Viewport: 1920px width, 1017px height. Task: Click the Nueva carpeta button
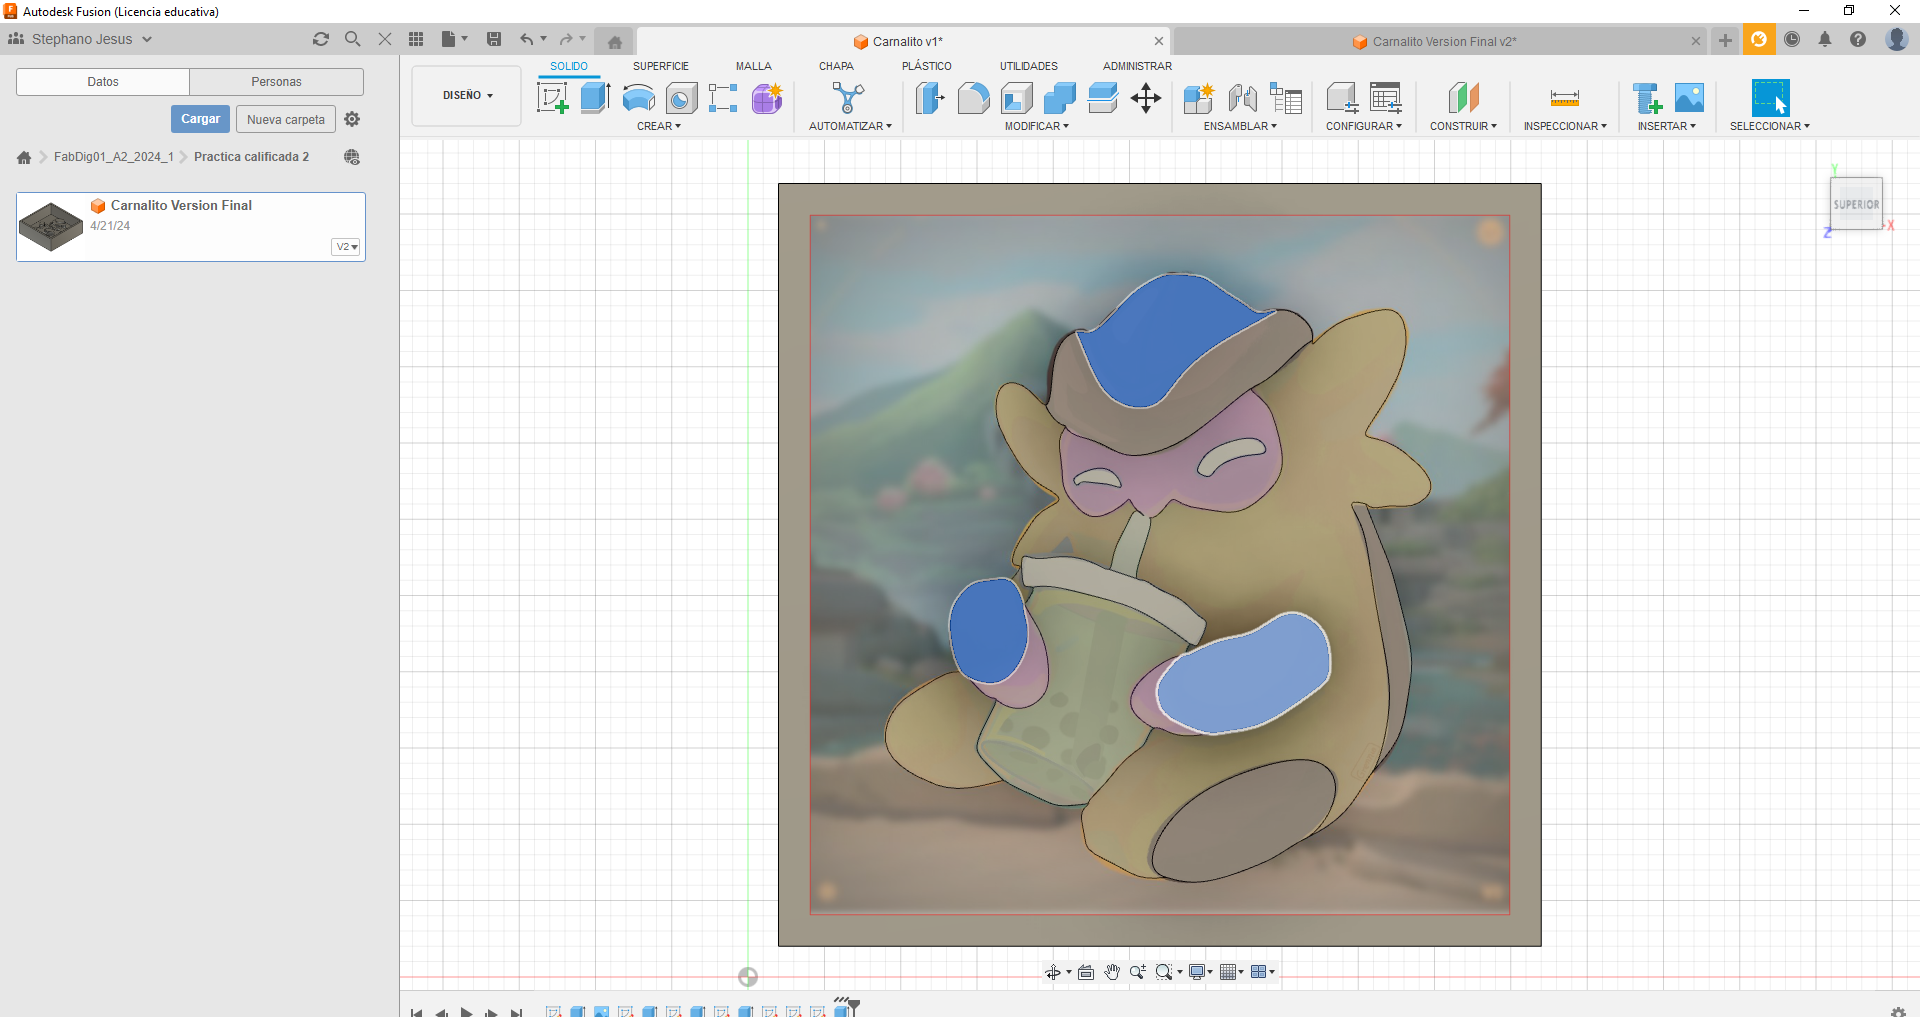tap(286, 119)
